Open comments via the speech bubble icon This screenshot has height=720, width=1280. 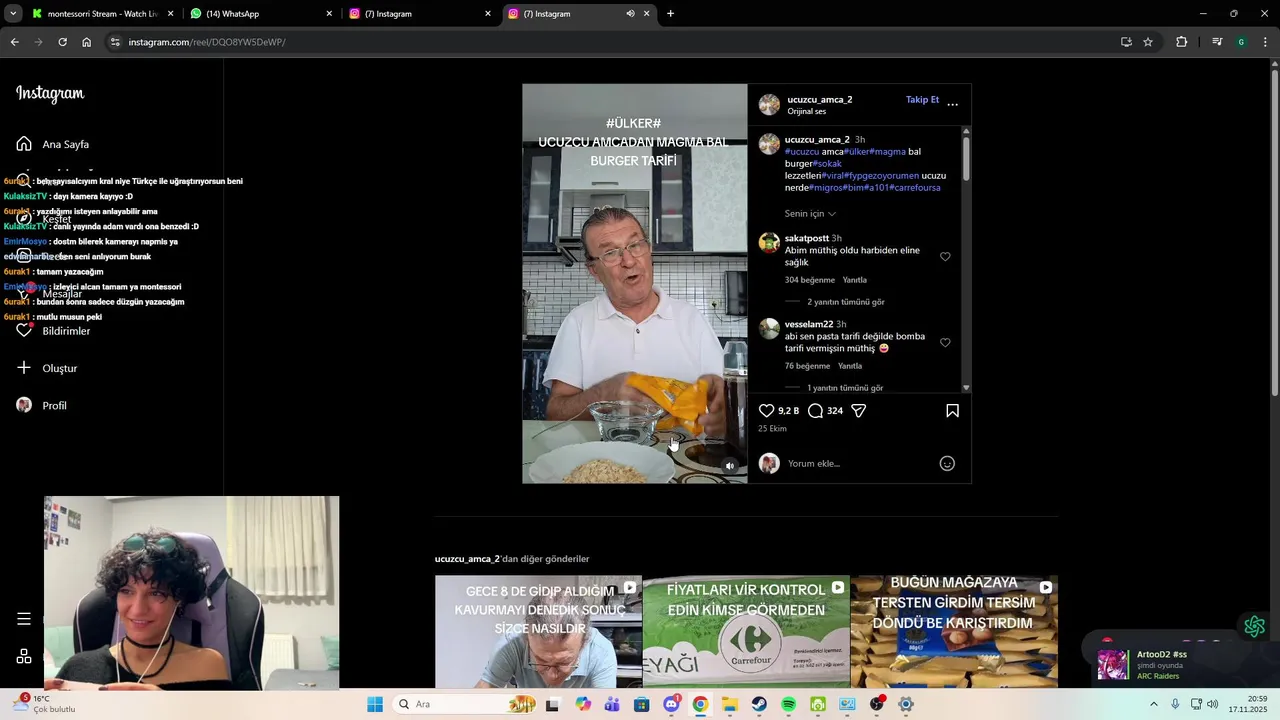(815, 411)
